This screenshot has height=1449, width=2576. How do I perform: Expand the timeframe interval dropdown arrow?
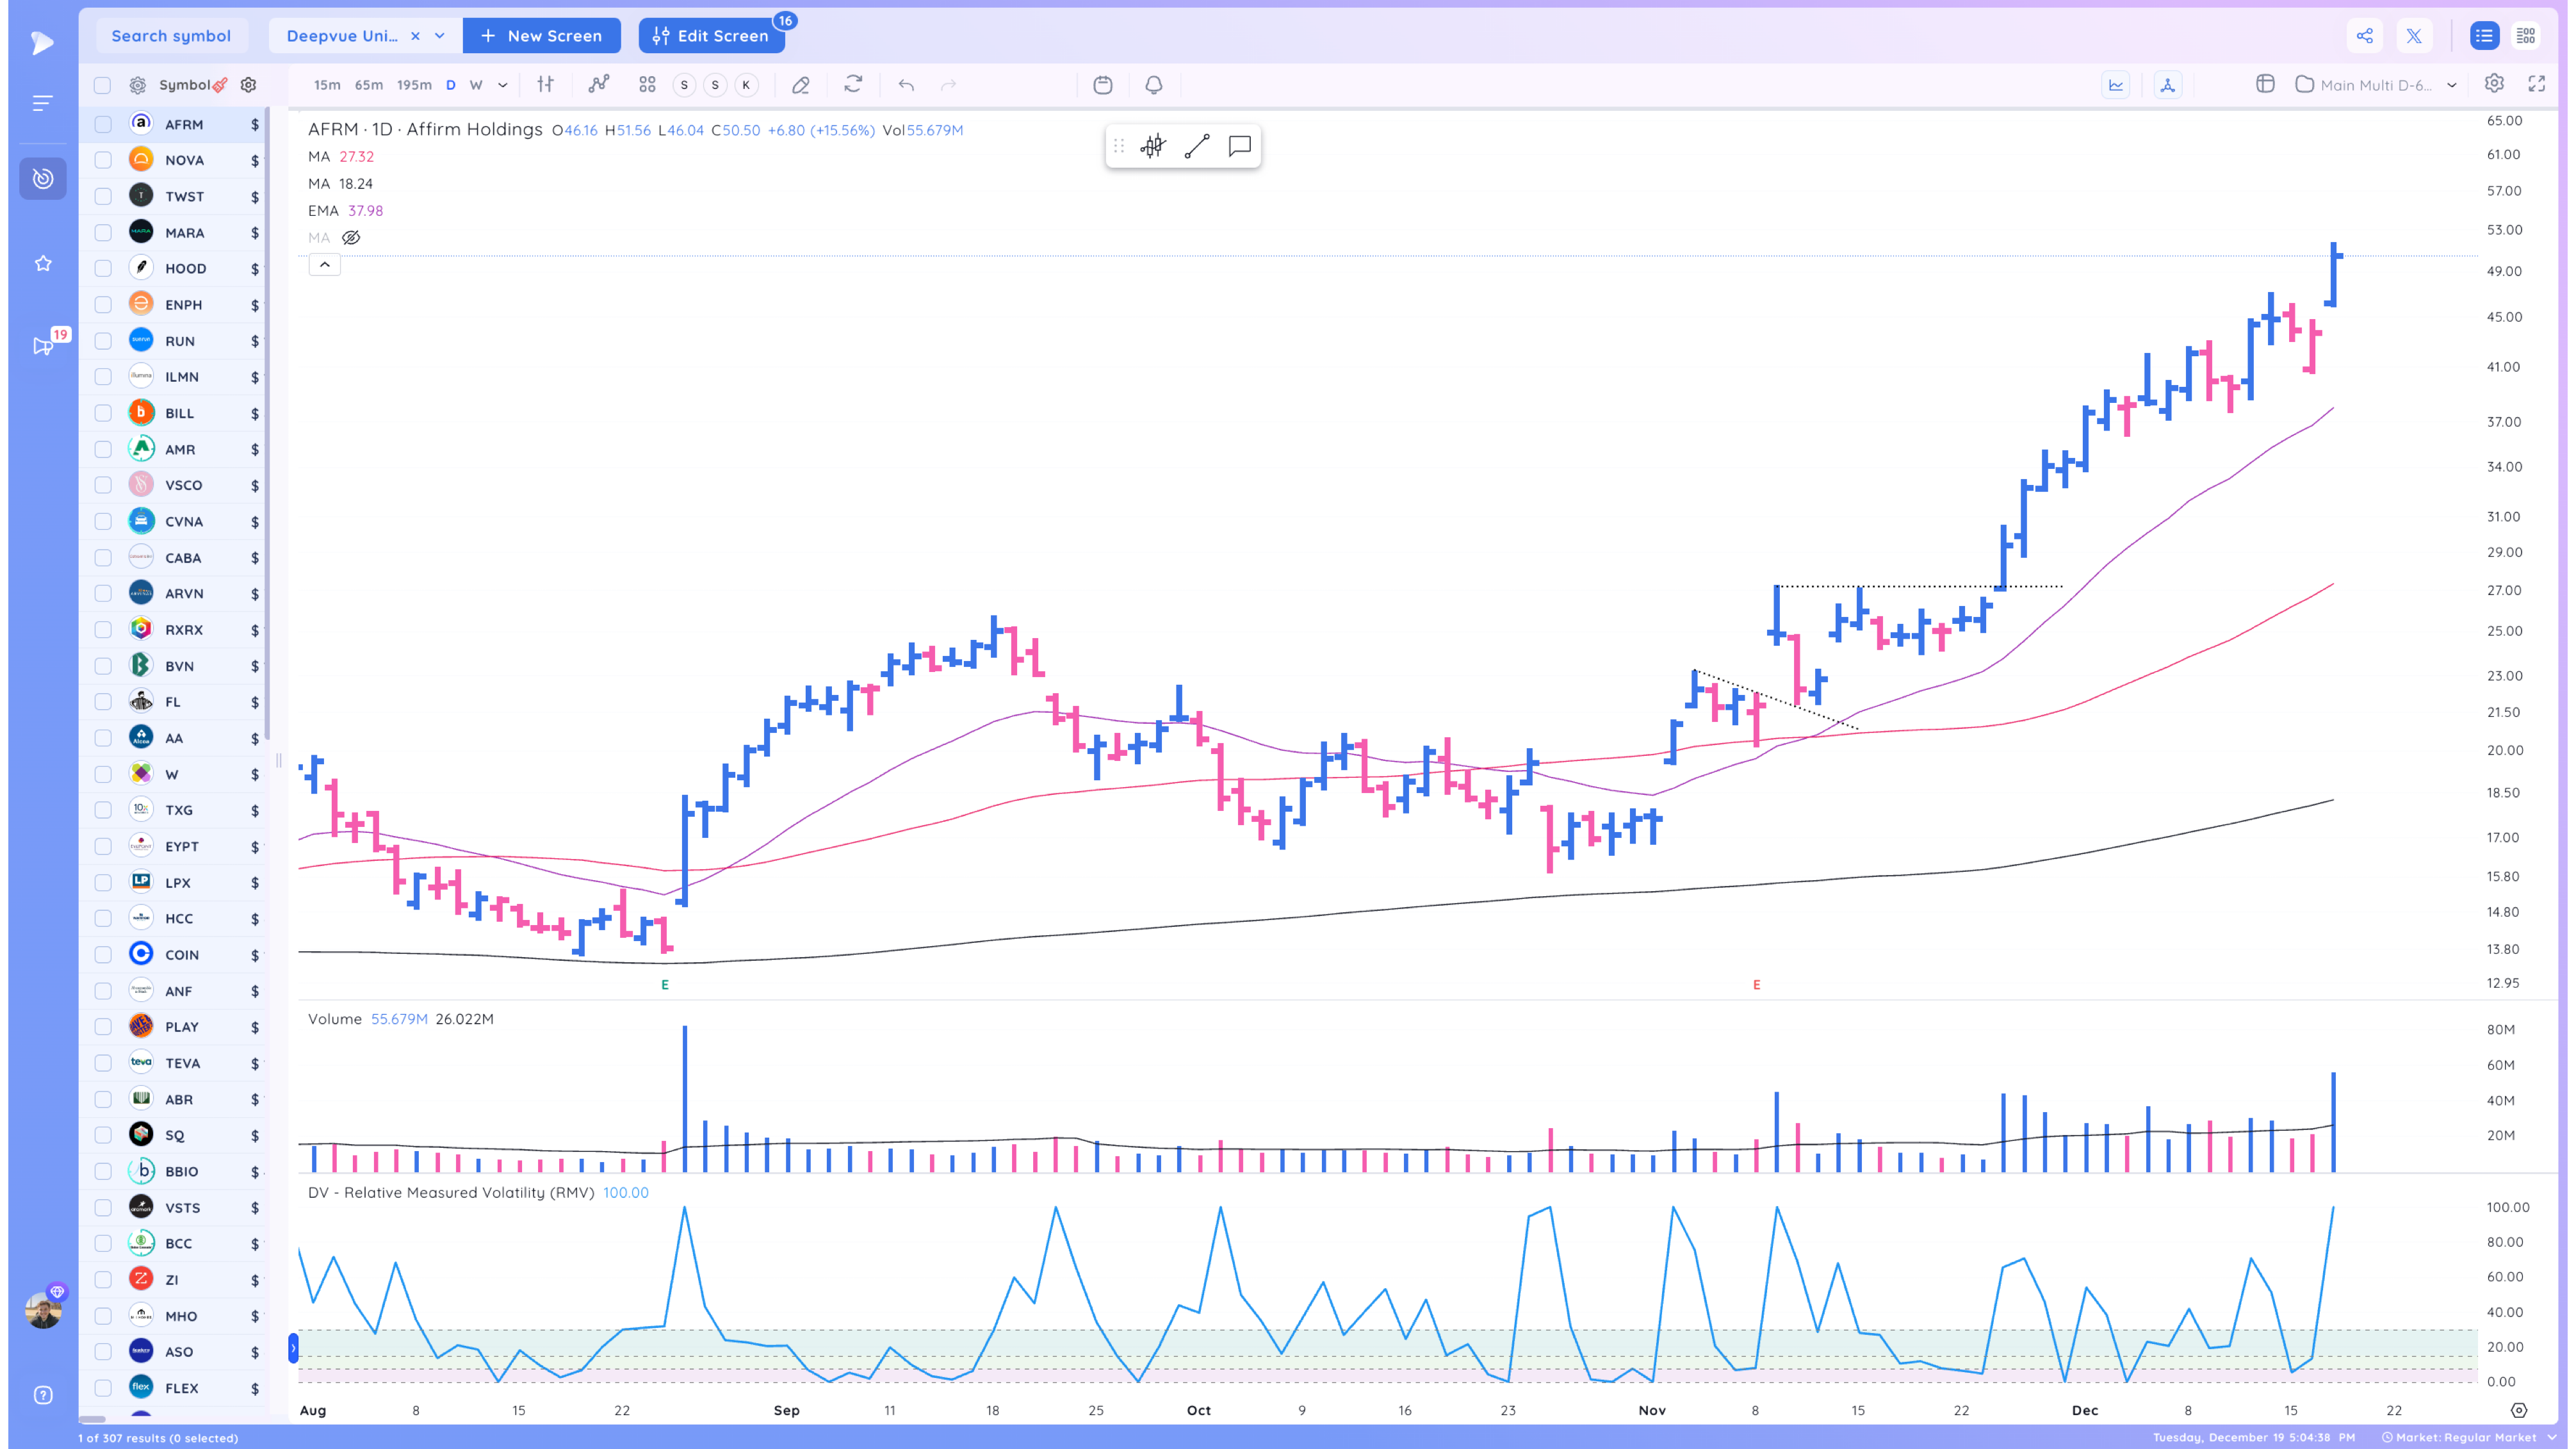pyautogui.click(x=503, y=85)
